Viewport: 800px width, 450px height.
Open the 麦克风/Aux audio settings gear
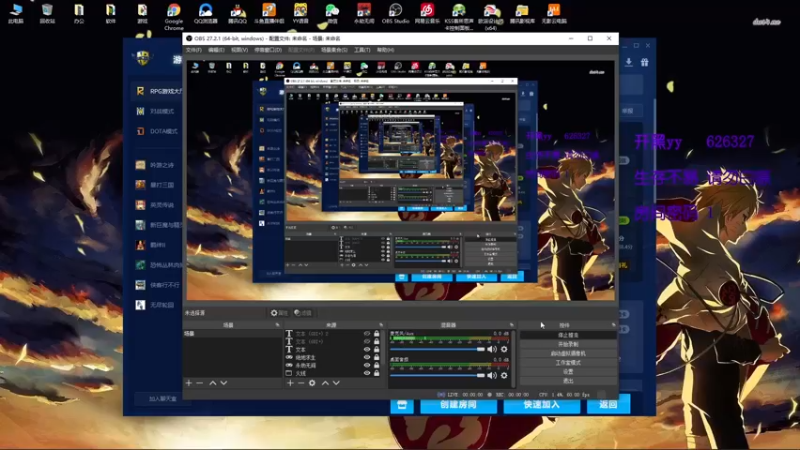coord(504,349)
